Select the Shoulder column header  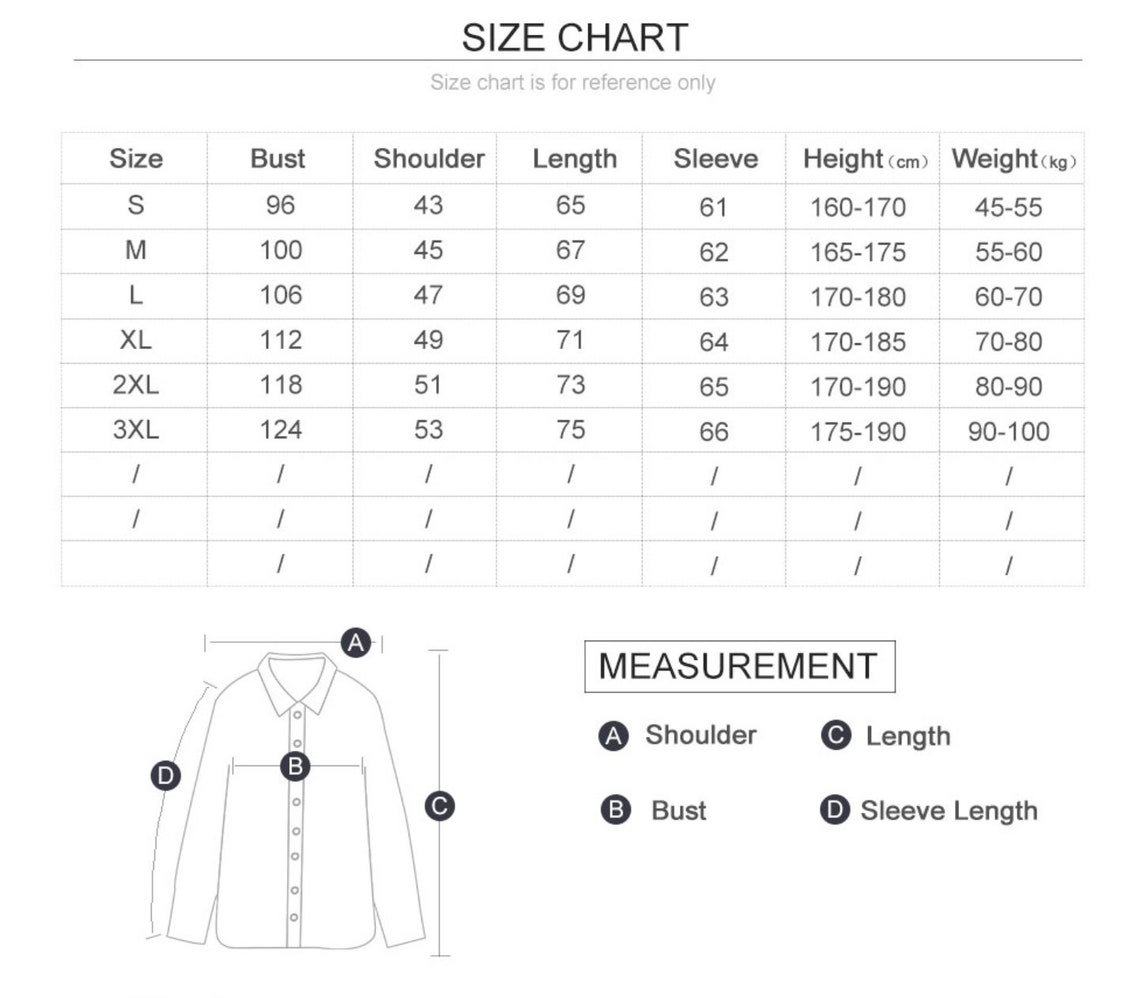pos(429,158)
